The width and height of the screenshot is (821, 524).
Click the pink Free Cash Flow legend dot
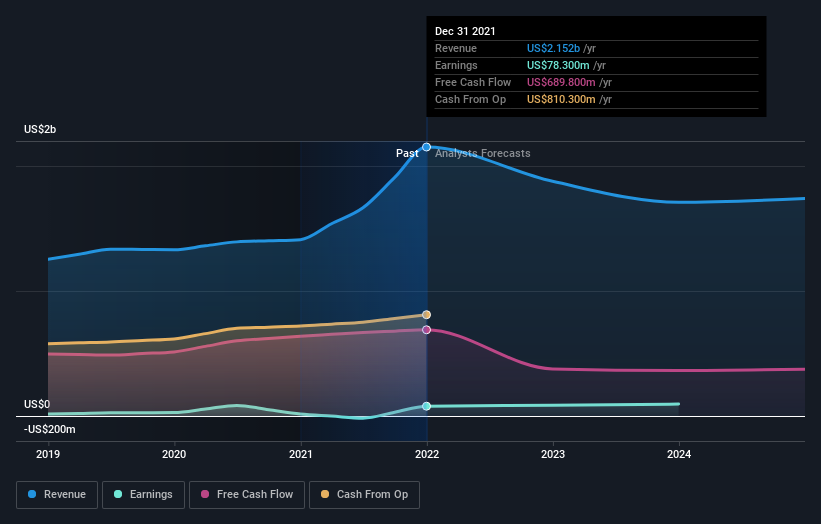coord(205,494)
